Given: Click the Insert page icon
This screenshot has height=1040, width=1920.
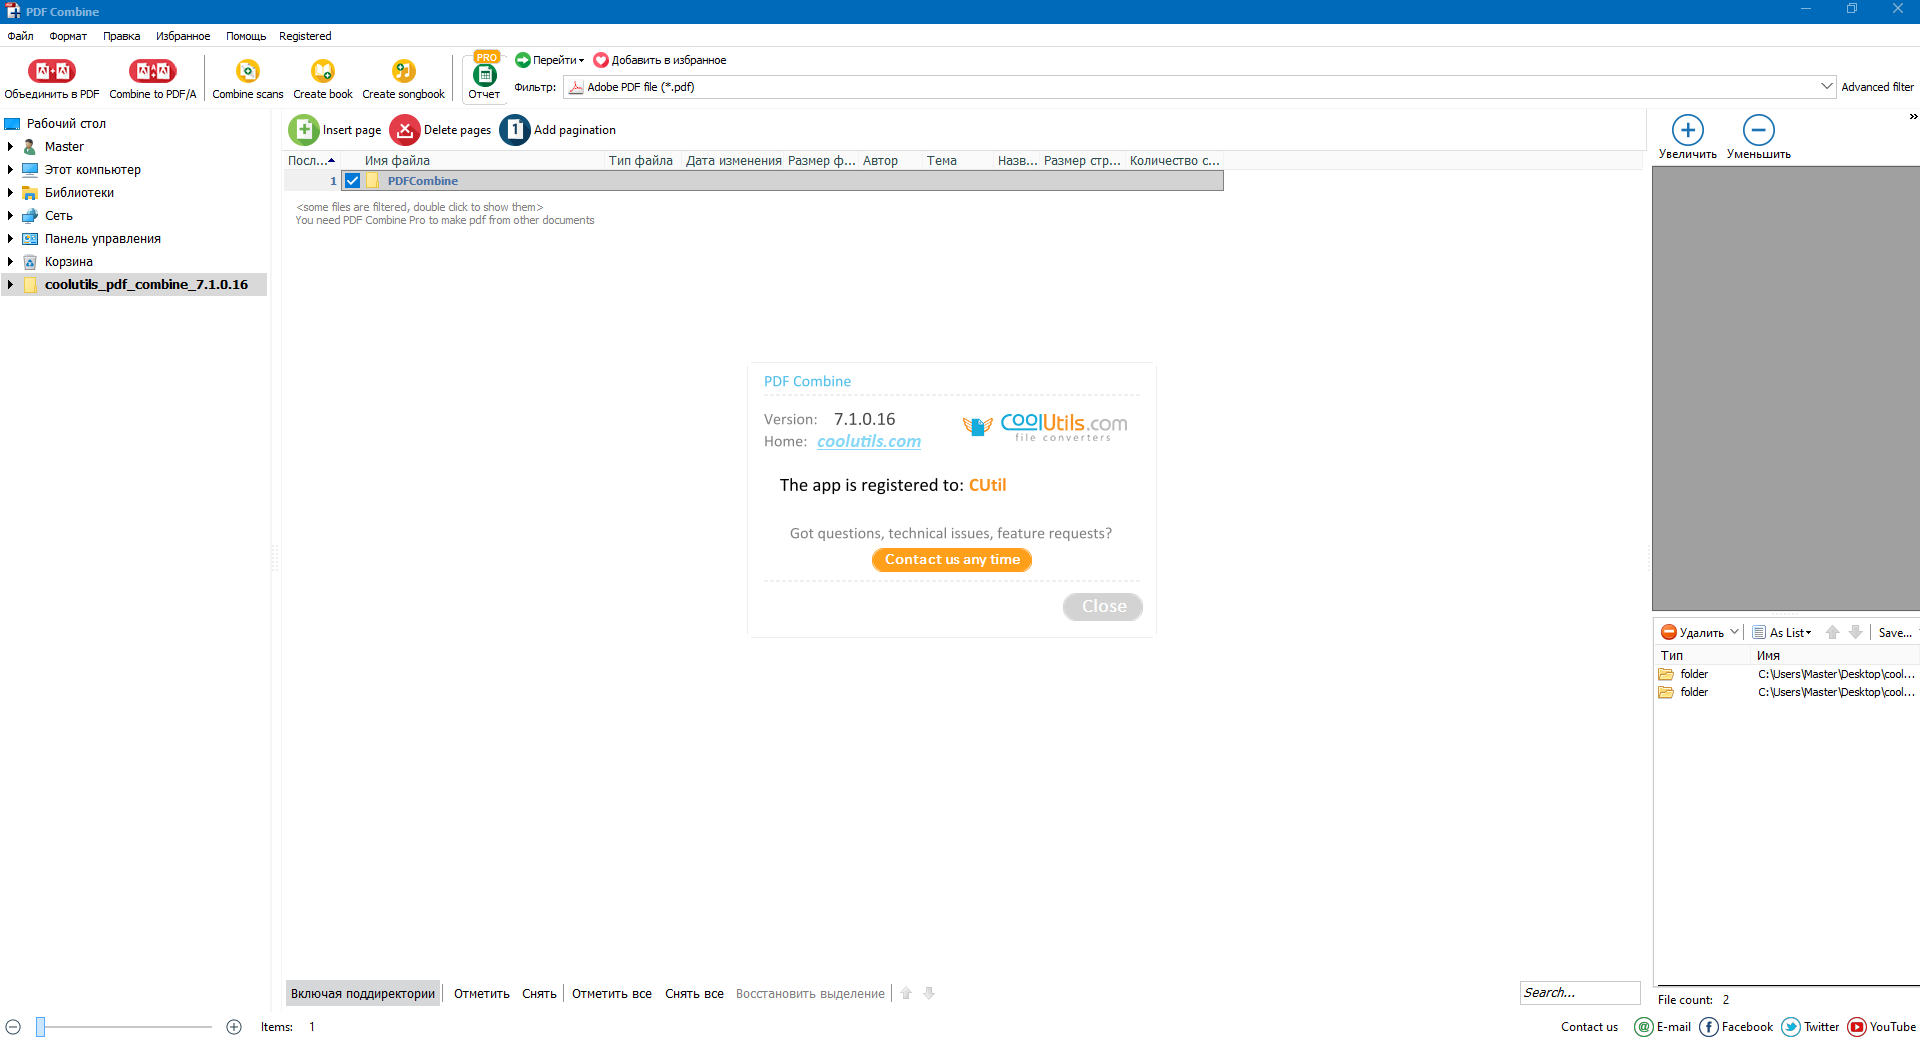Looking at the screenshot, I should click(304, 130).
